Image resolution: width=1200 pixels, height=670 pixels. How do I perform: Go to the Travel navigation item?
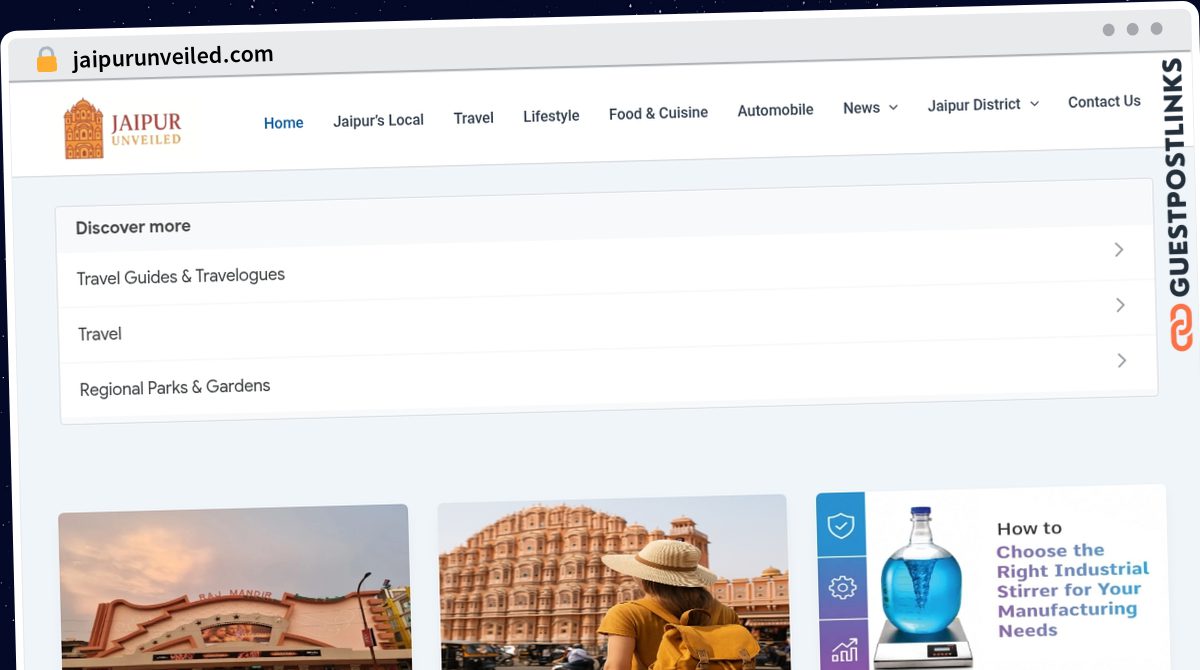coord(473,118)
